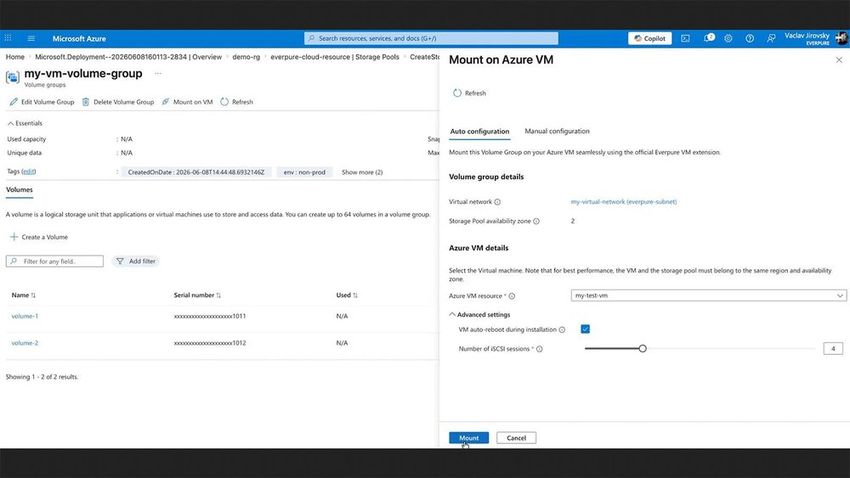Switch to Auto configuration tab

(x=480, y=131)
